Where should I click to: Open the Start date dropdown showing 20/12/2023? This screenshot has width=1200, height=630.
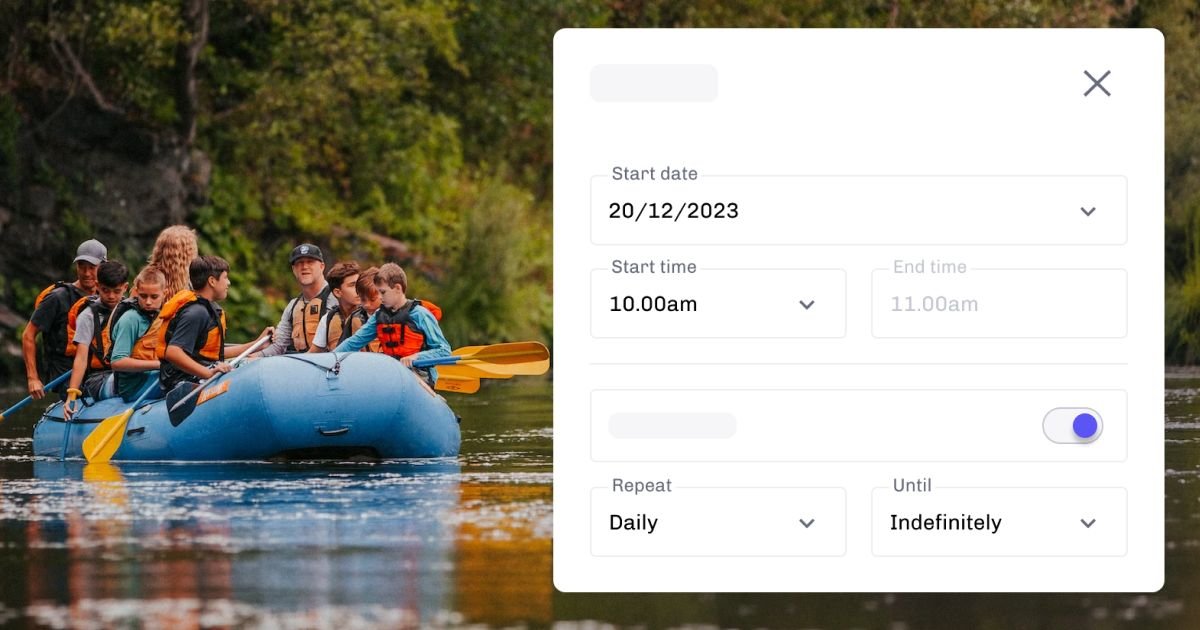840,211
